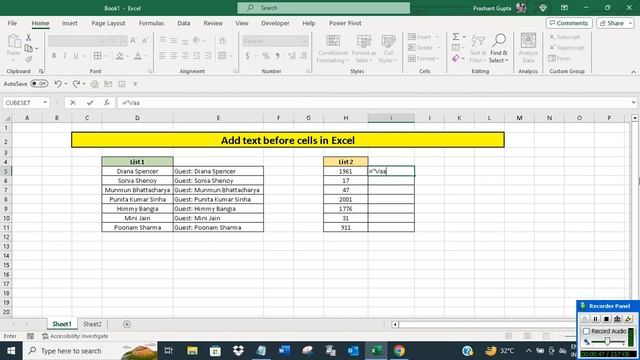This screenshot has height=360, width=640.
Task: Switch to the Power Pivot tab
Action: [345, 23]
